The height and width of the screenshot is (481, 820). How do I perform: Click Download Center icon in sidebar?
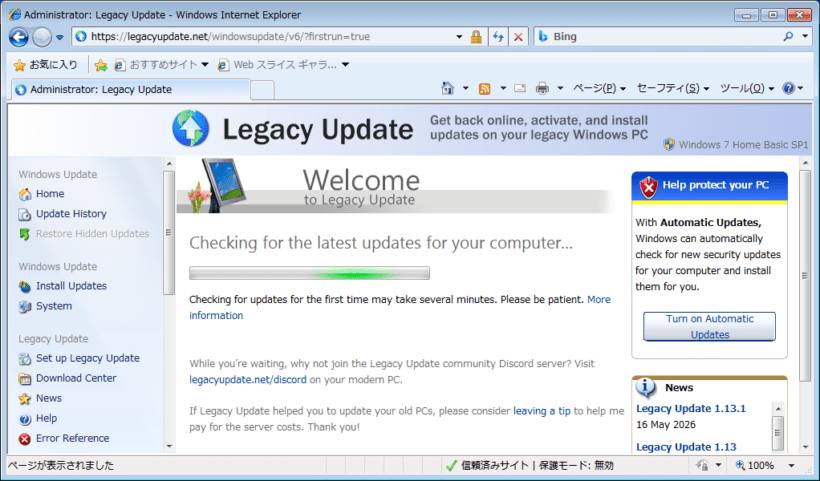pos(25,379)
